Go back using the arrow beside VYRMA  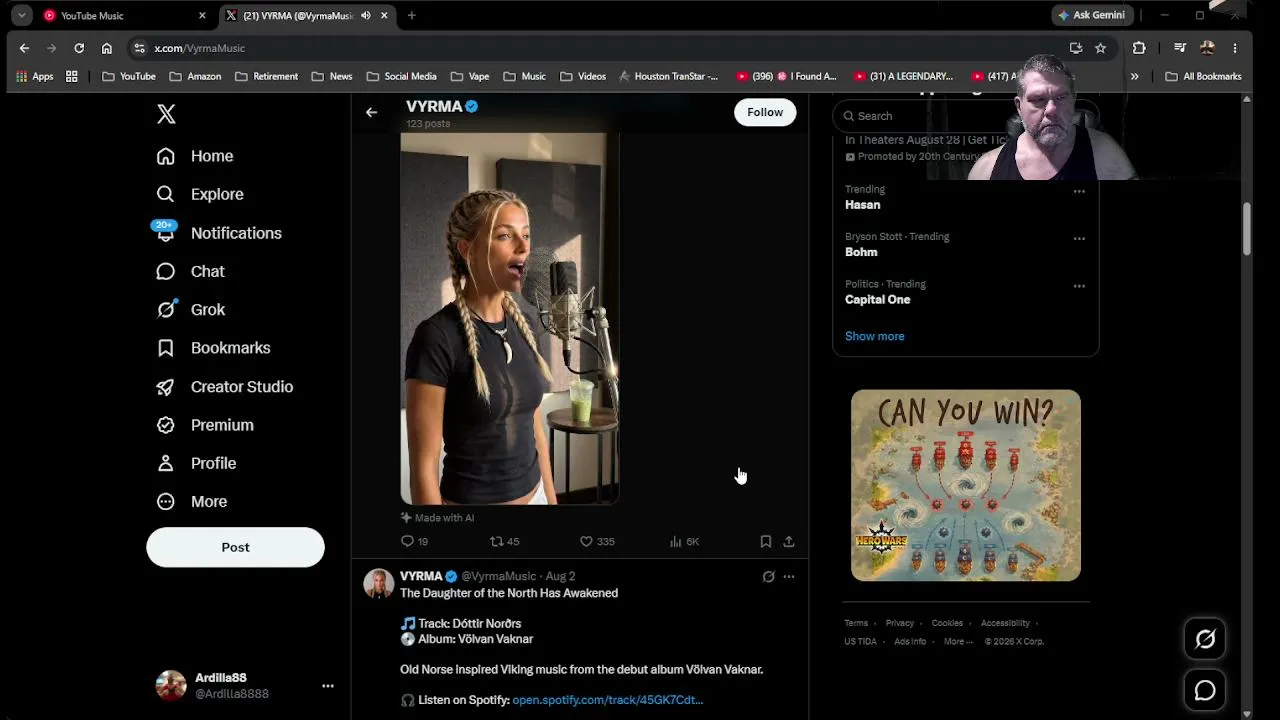point(371,113)
